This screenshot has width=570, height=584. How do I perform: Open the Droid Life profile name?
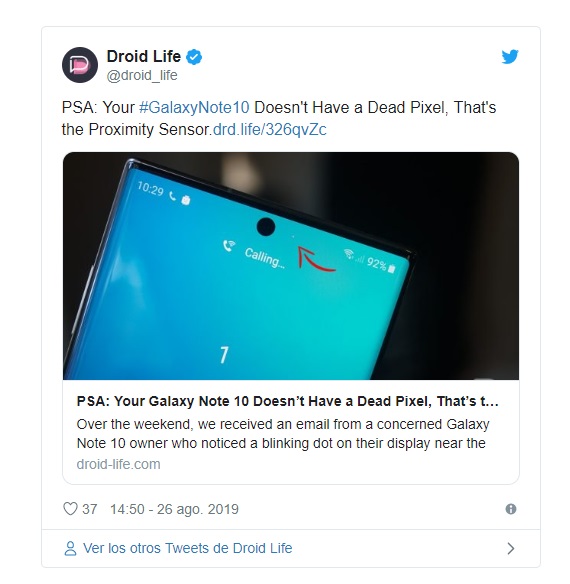(144, 57)
